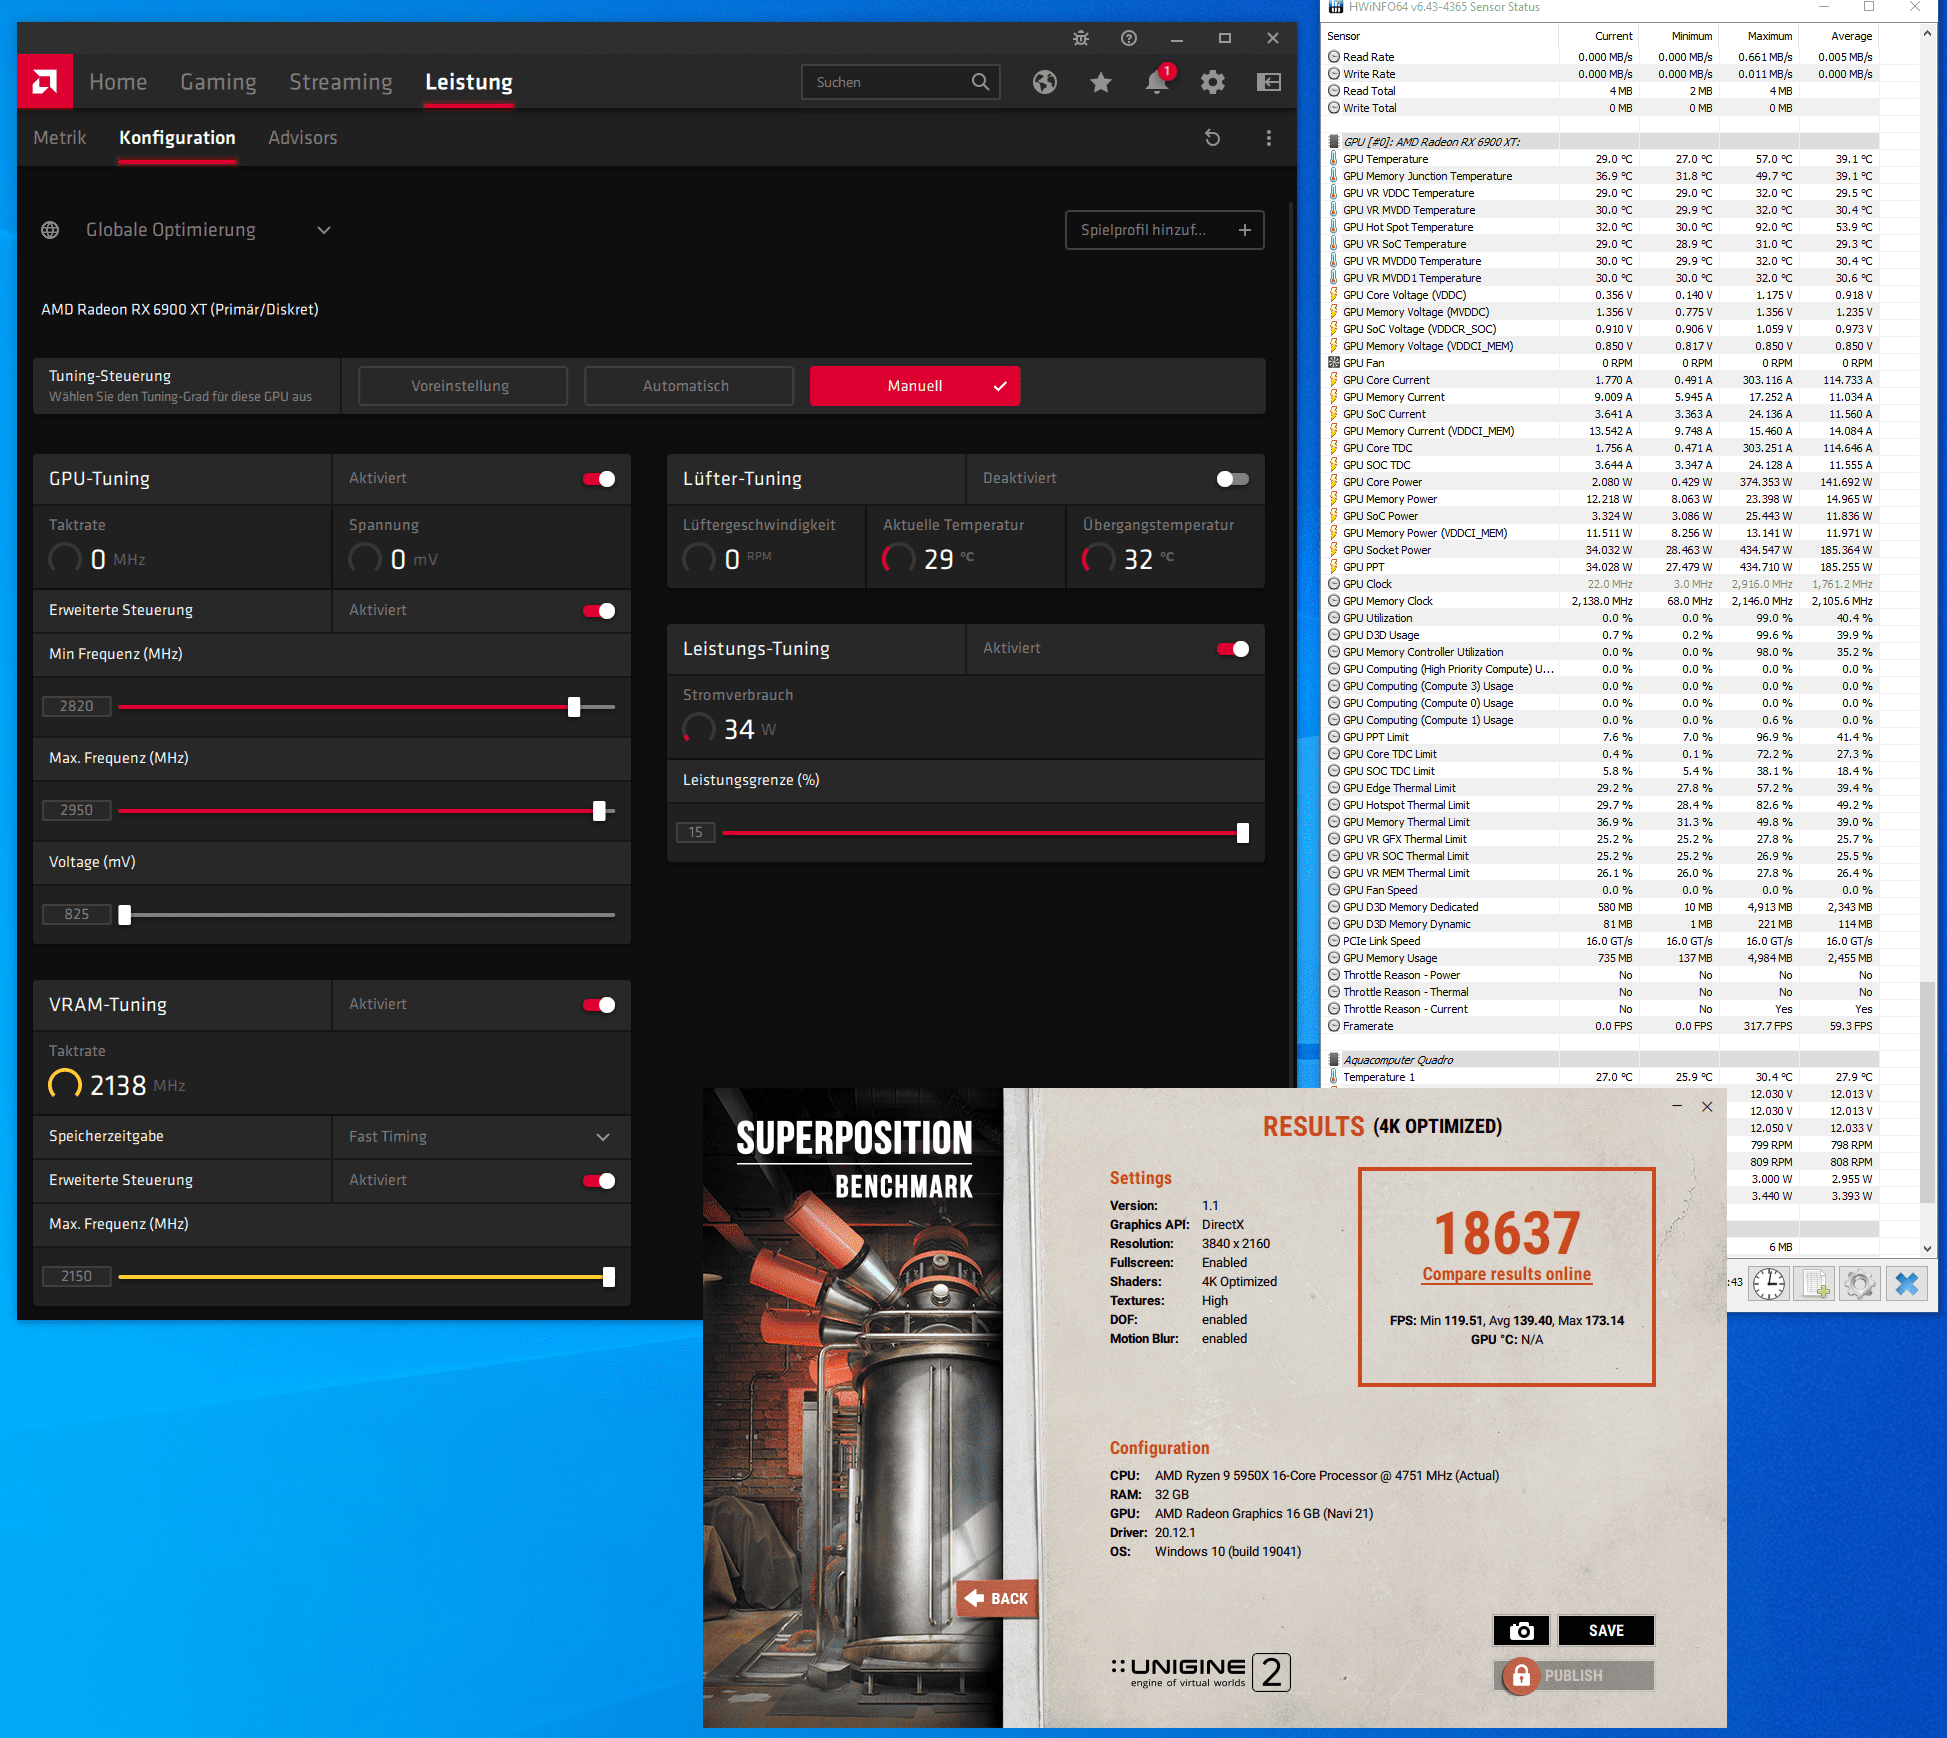
Task: Click the AMD logo home icon
Action: 45,81
